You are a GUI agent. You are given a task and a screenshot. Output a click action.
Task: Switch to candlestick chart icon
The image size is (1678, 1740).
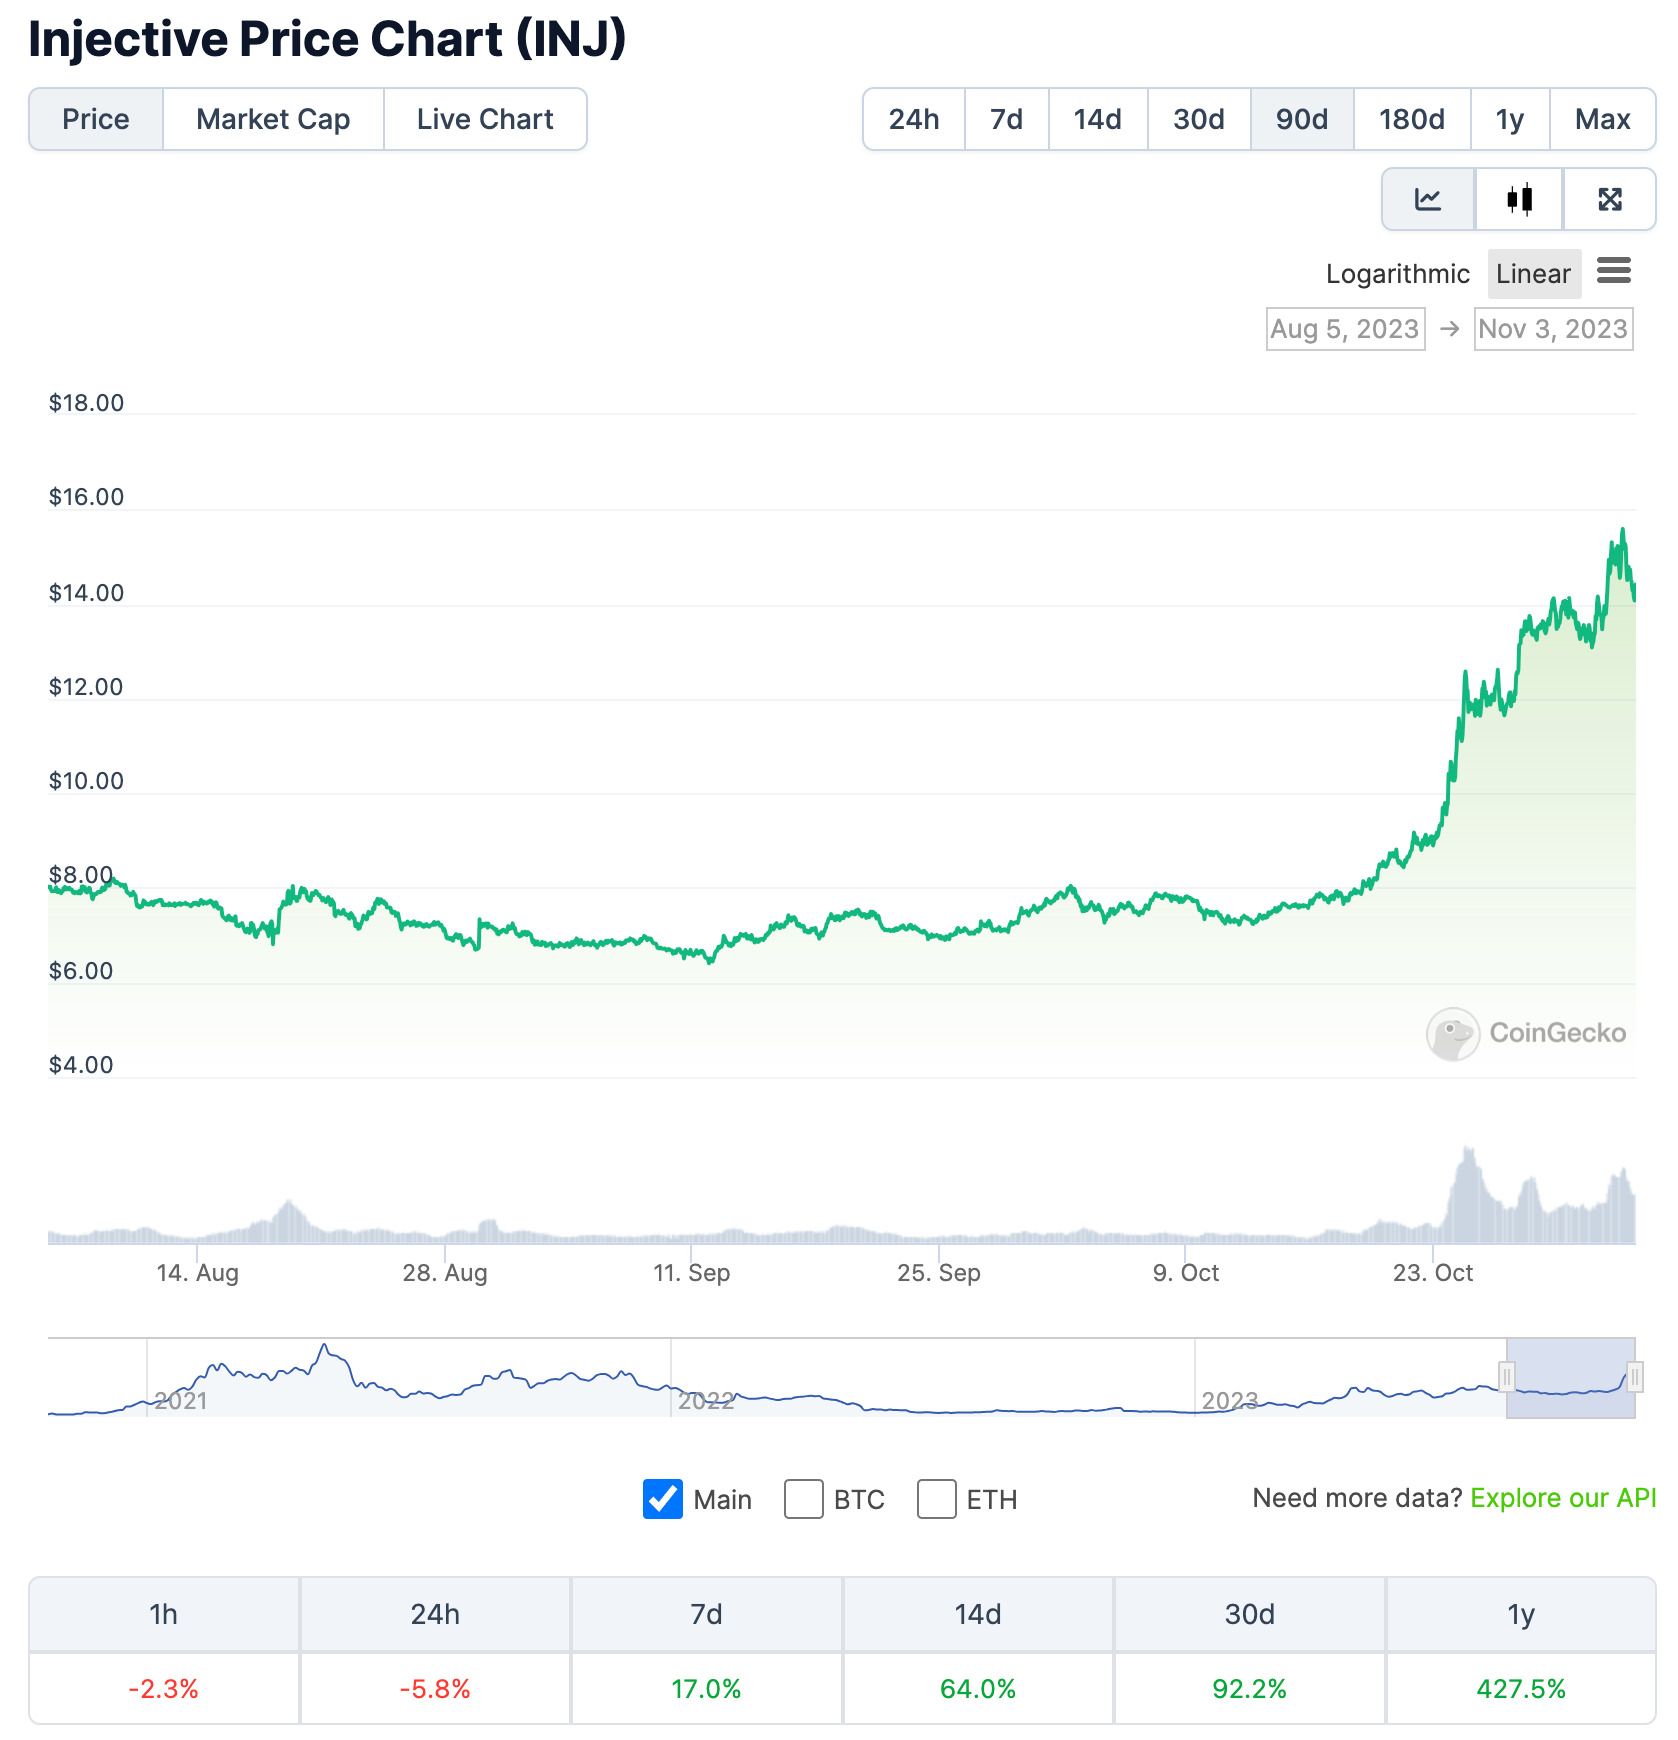point(1519,200)
